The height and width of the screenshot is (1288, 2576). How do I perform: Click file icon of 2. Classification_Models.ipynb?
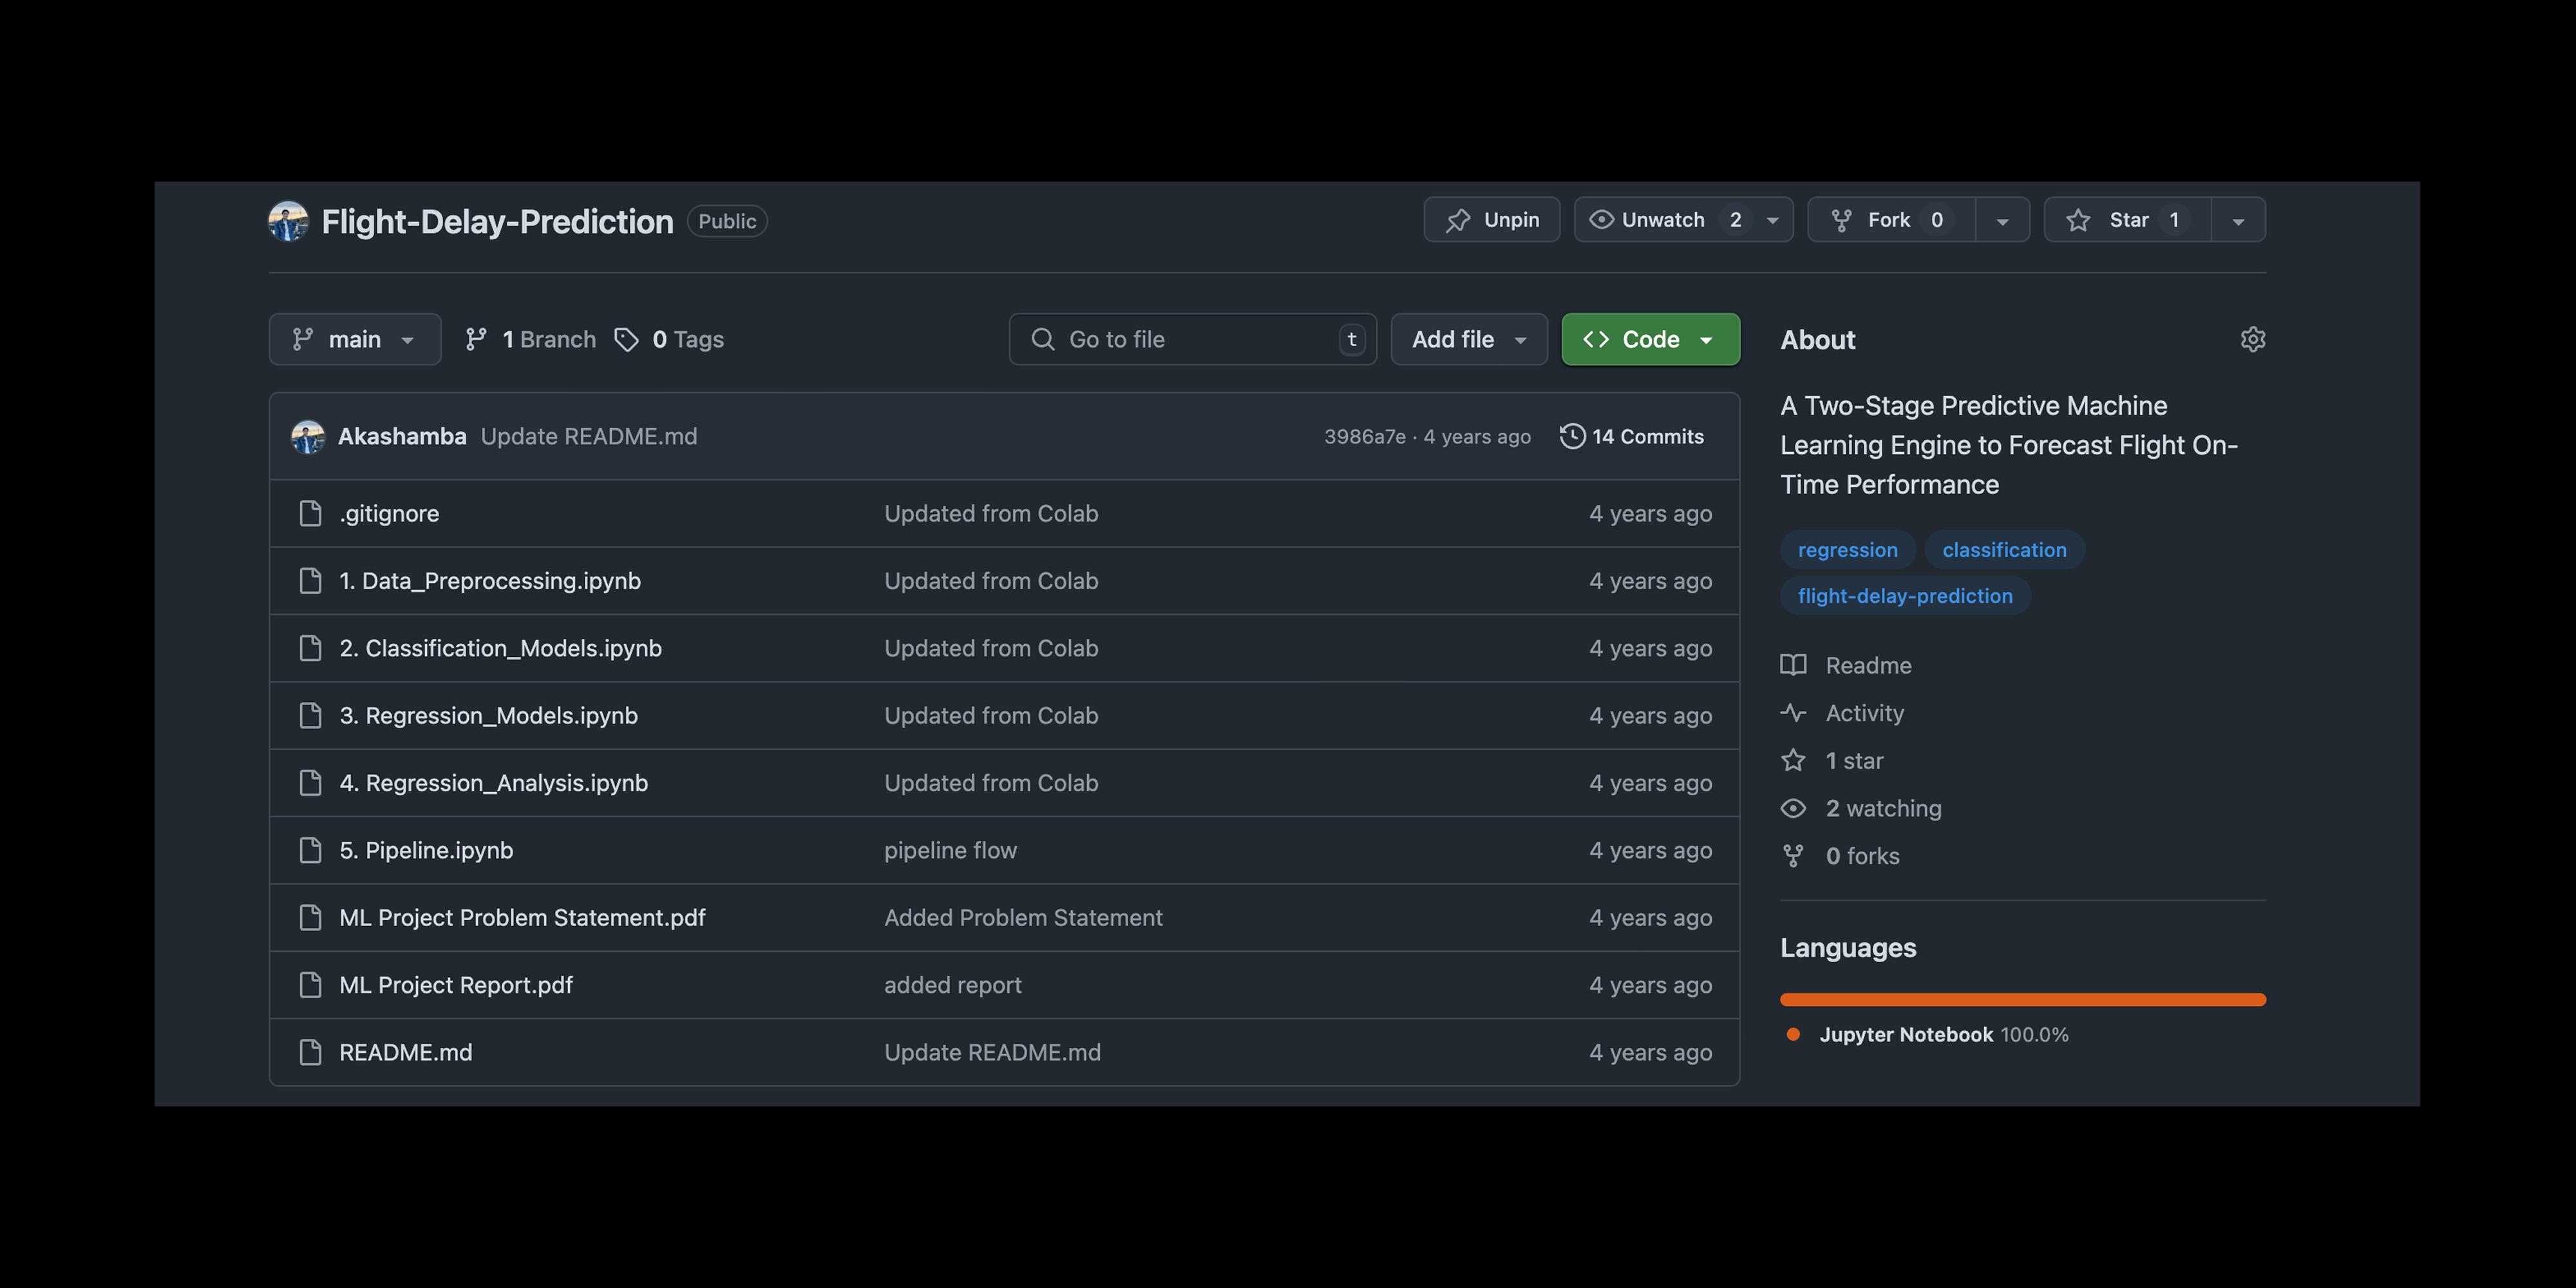point(310,648)
